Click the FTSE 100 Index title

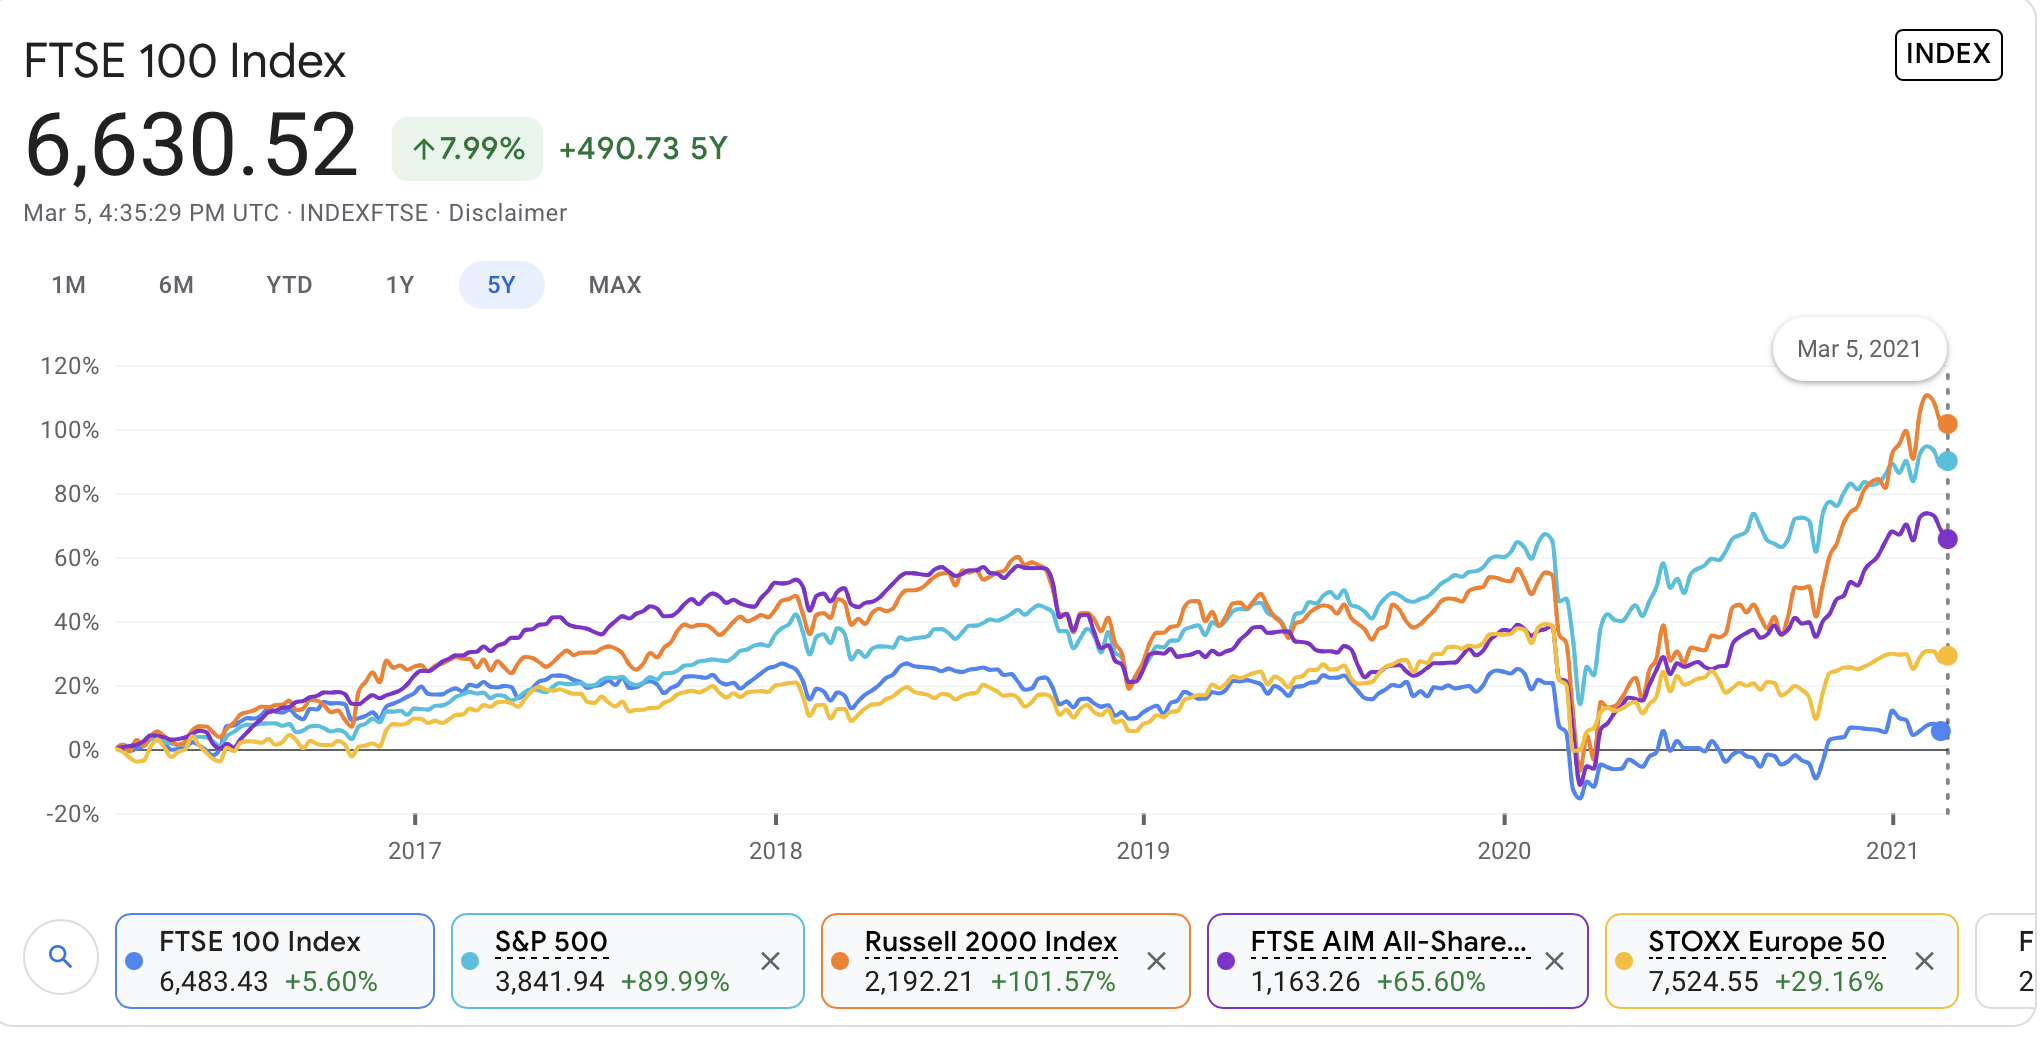(185, 61)
